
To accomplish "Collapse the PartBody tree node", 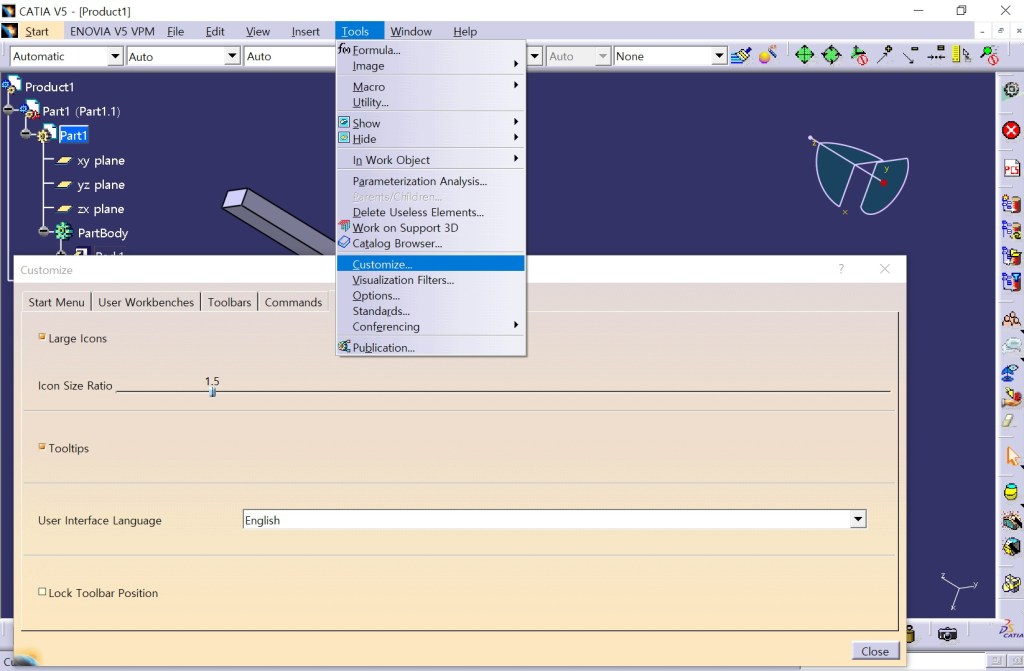I will [44, 232].
